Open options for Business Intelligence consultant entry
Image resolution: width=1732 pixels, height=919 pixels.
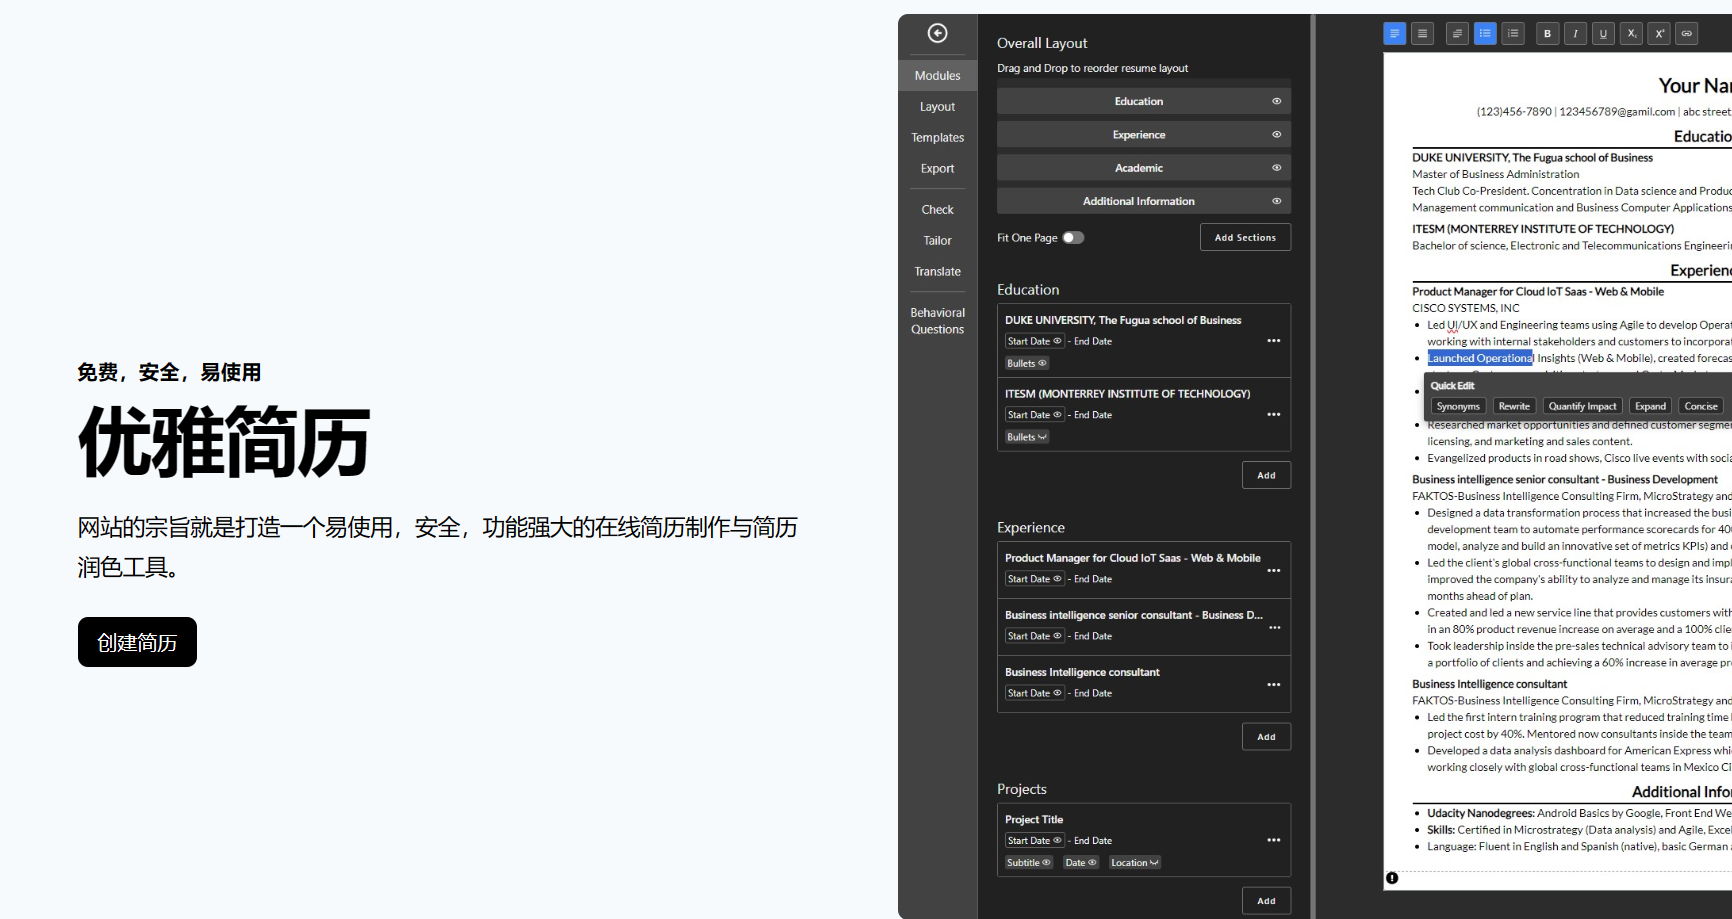click(x=1273, y=685)
